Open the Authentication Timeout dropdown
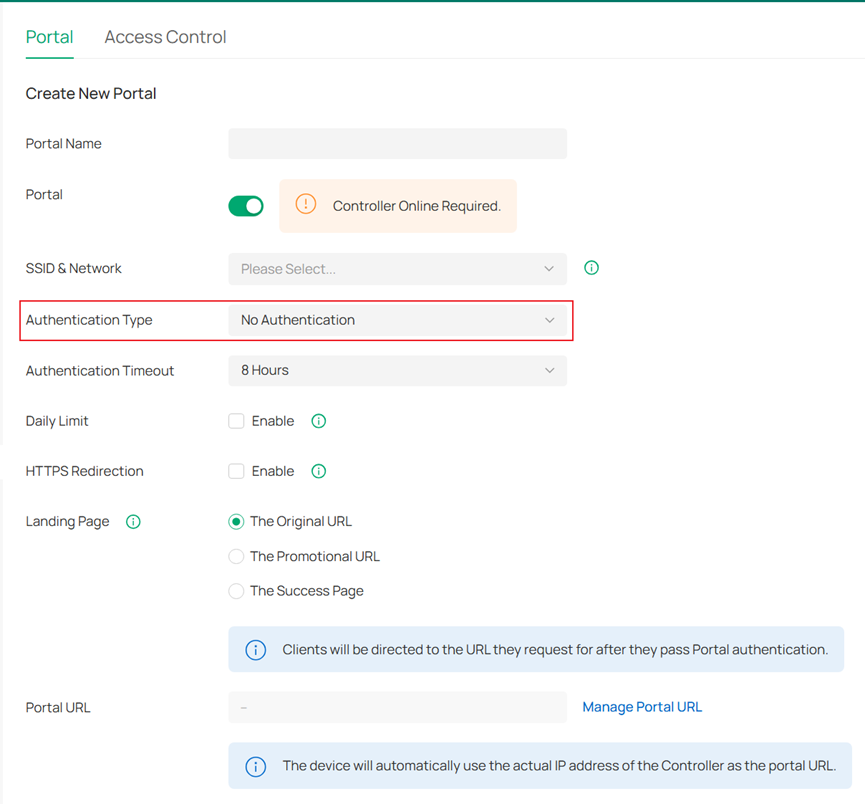 click(x=397, y=370)
